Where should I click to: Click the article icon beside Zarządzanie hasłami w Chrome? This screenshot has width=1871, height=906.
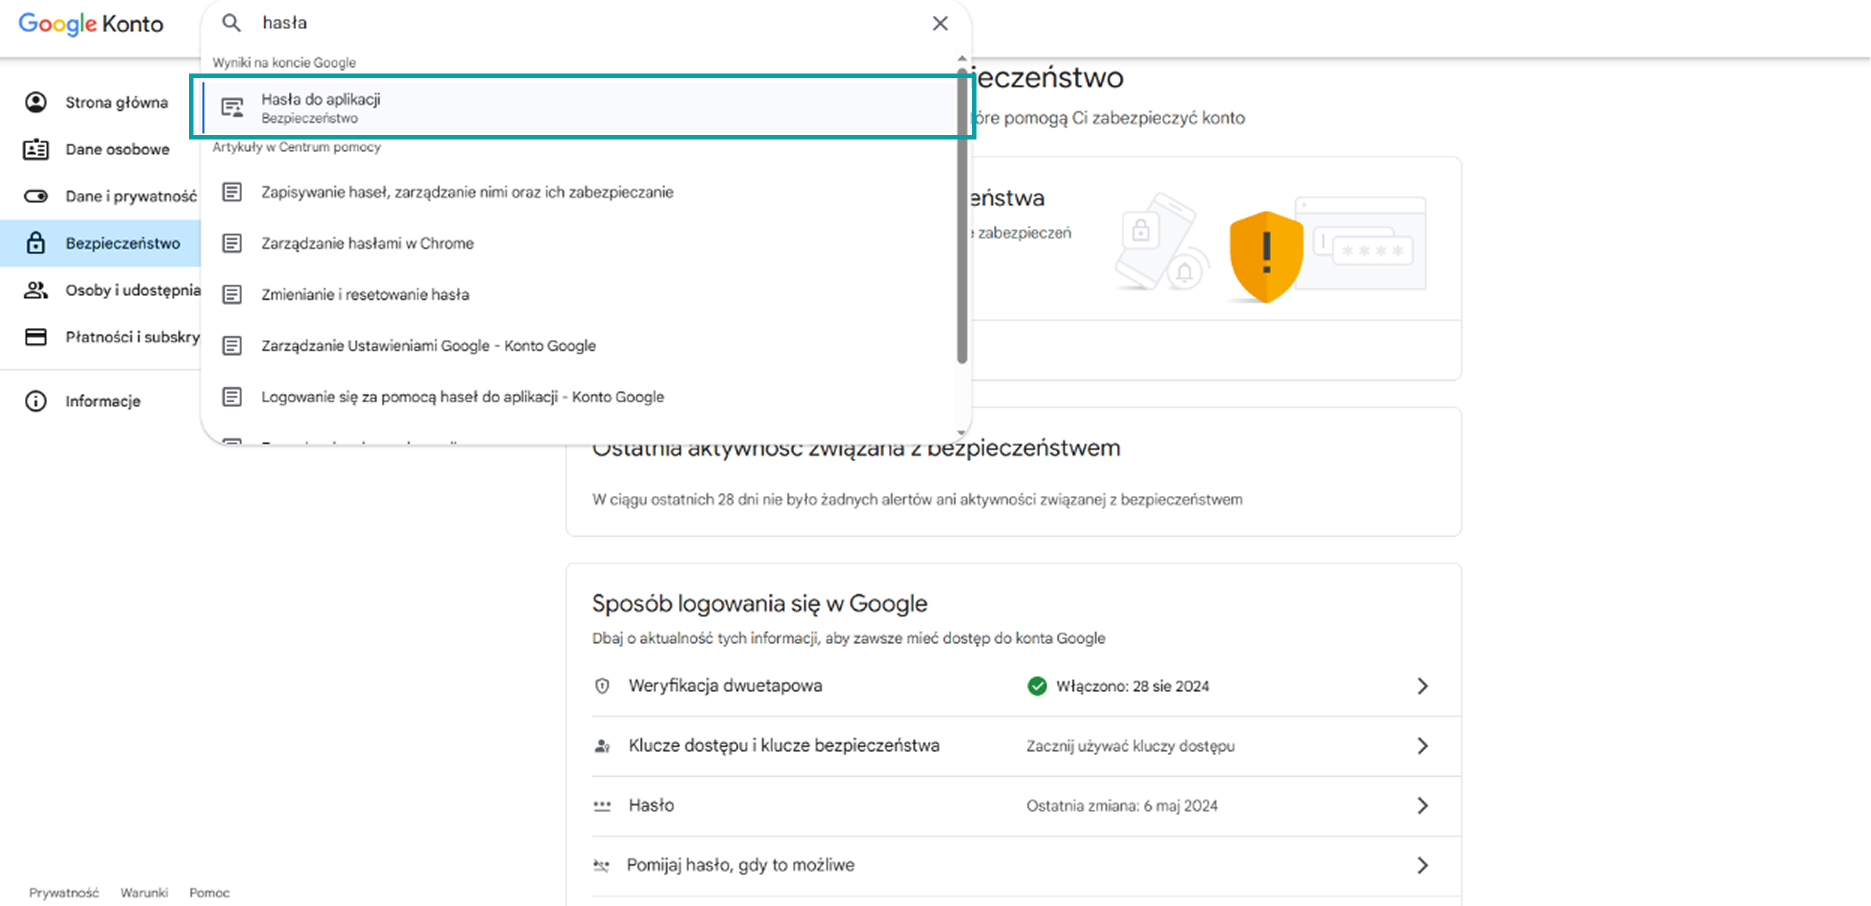pos(233,242)
